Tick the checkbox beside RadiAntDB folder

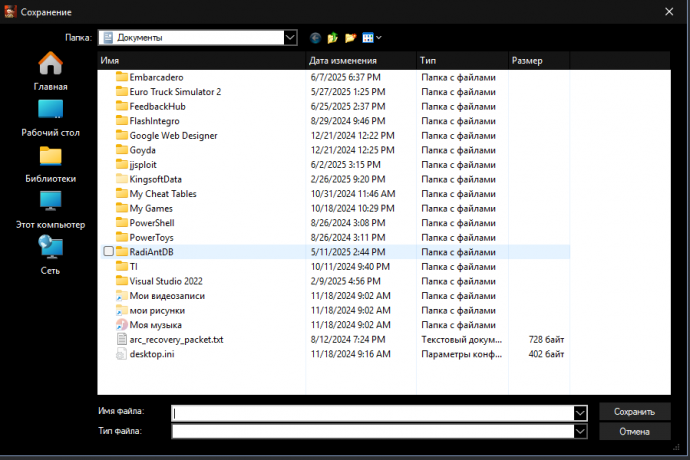tap(108, 252)
